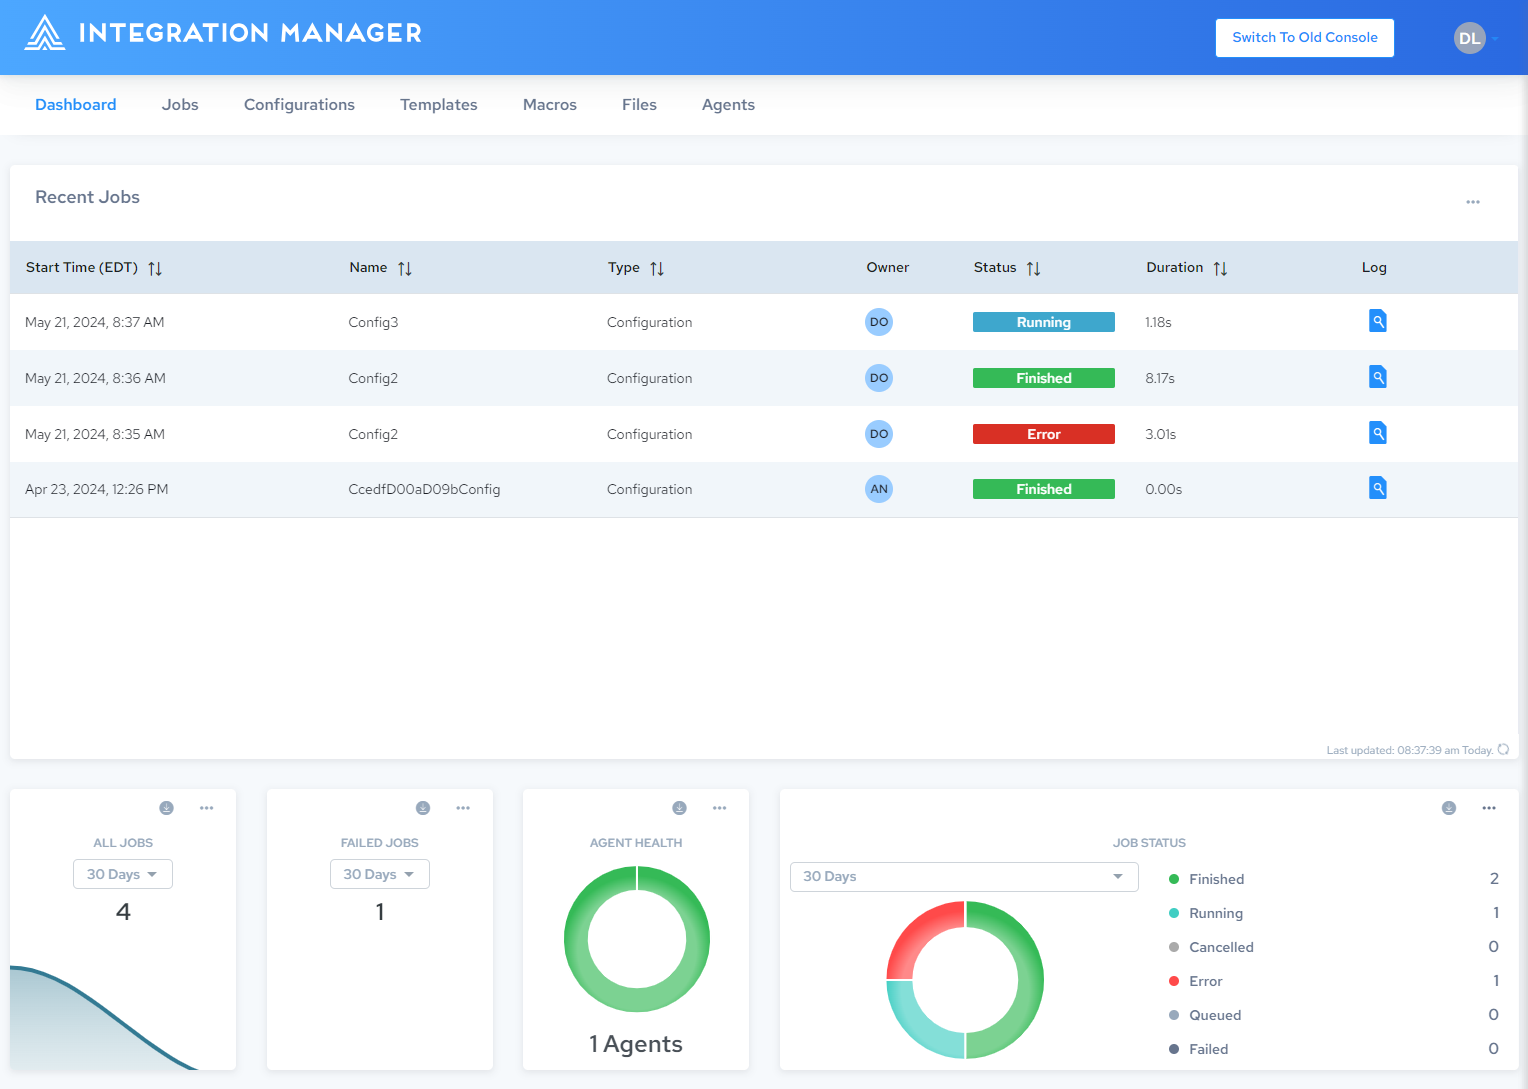The height and width of the screenshot is (1089, 1528).
Task: Sort by Start Time column arrows
Action: (x=155, y=268)
